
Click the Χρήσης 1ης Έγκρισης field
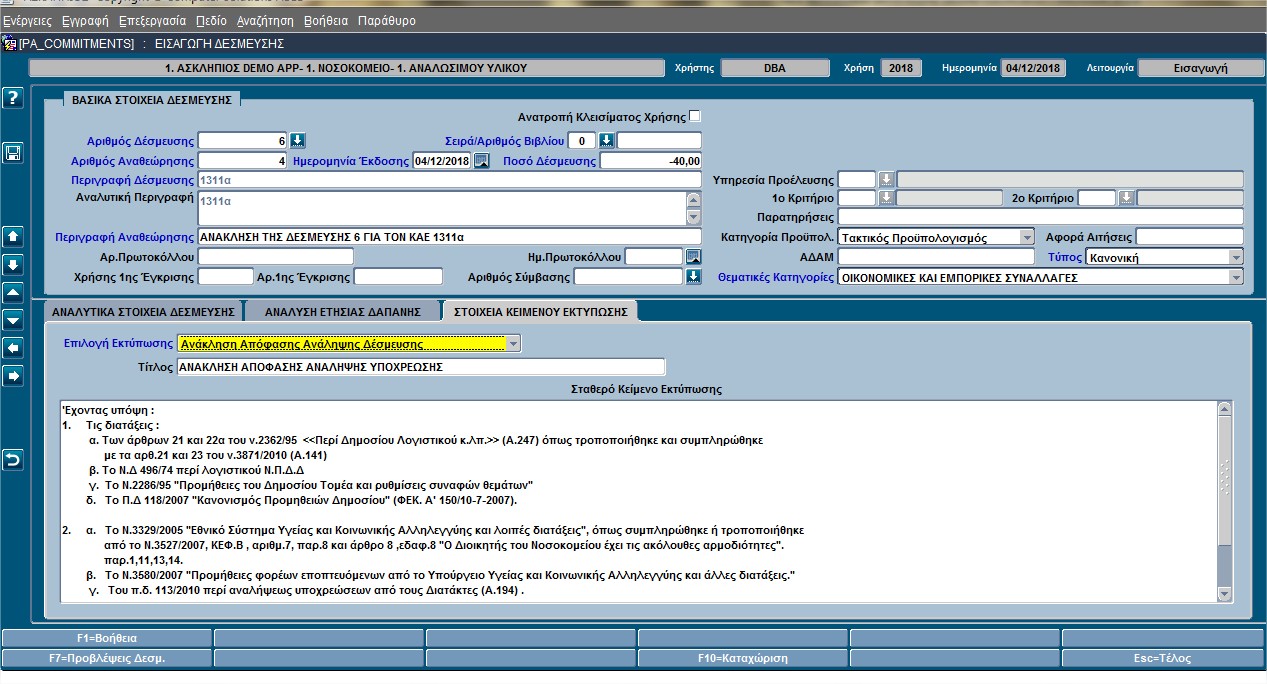[x=226, y=276]
